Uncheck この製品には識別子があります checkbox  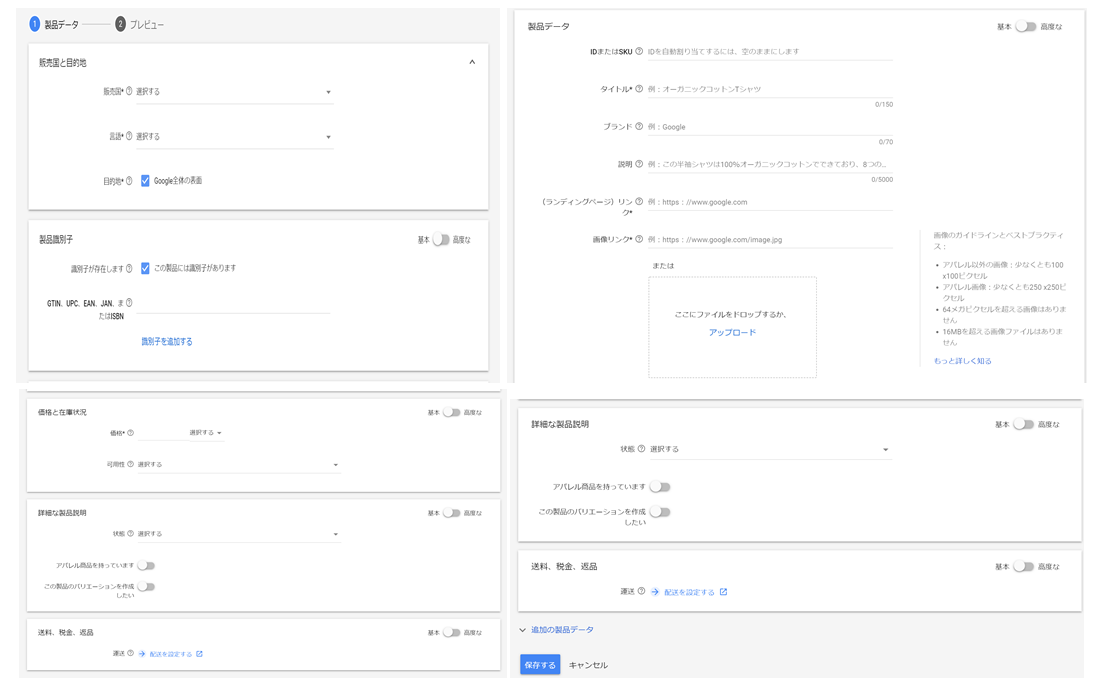tap(145, 268)
